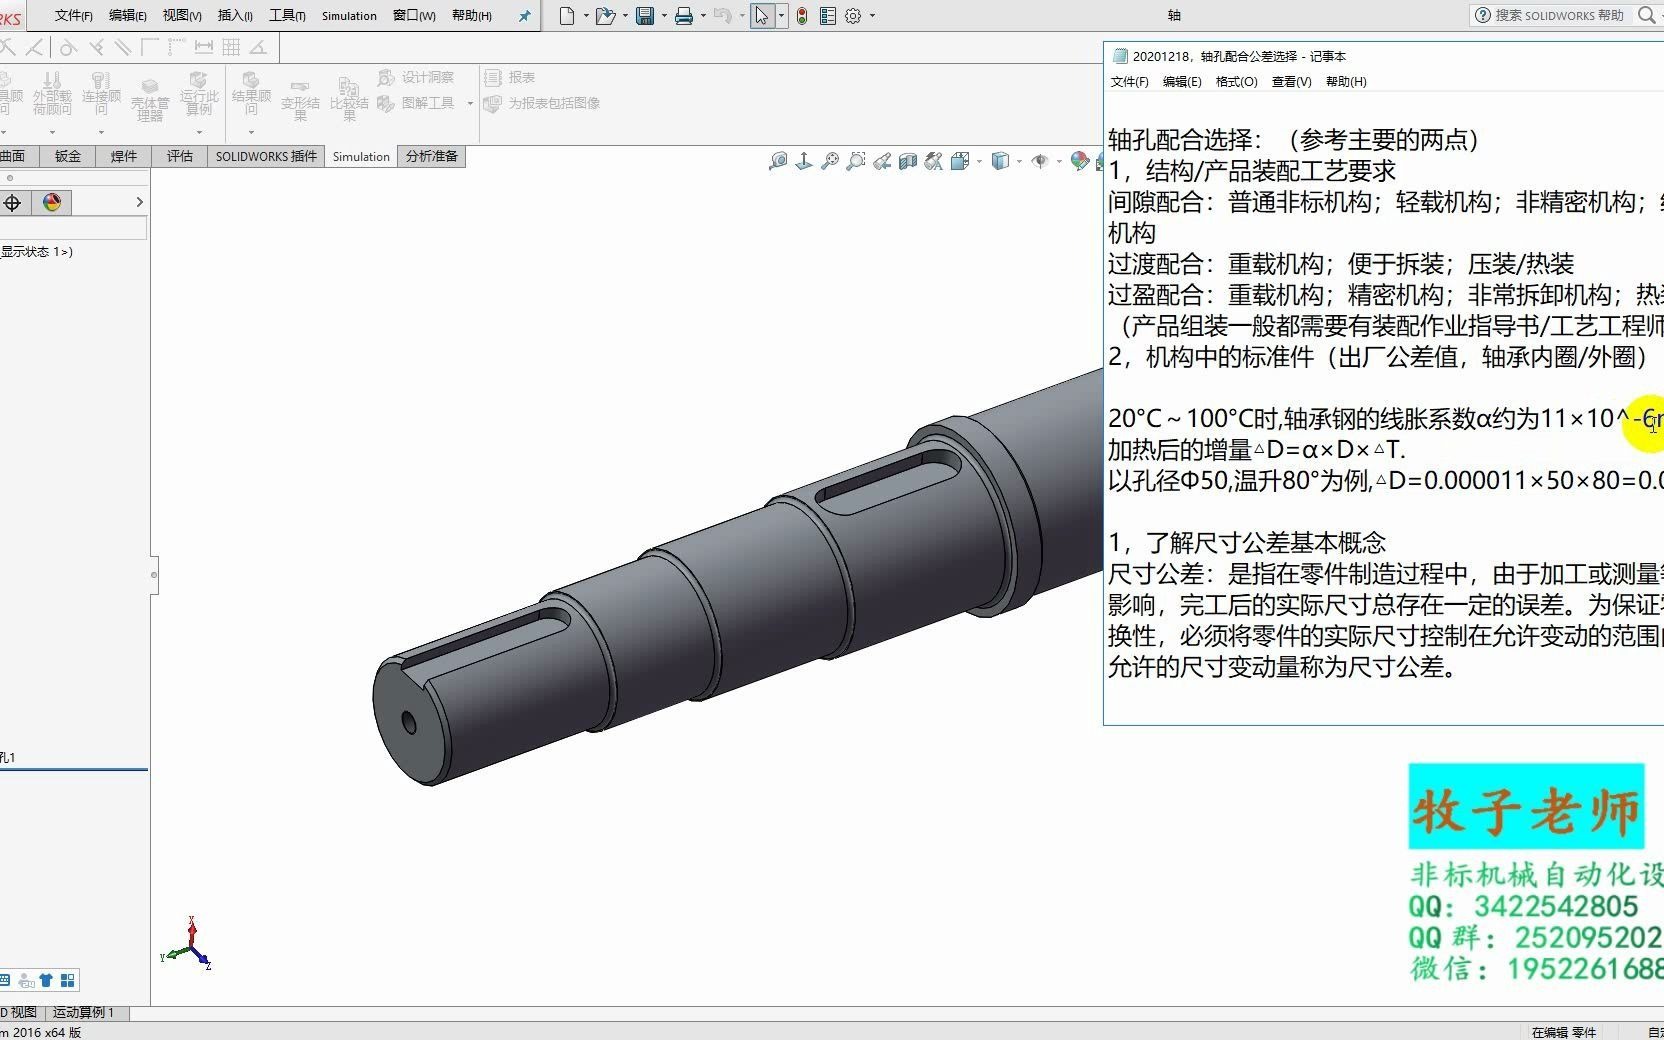Click the Open file folder icon
This screenshot has height=1040, width=1664.
[x=604, y=16]
